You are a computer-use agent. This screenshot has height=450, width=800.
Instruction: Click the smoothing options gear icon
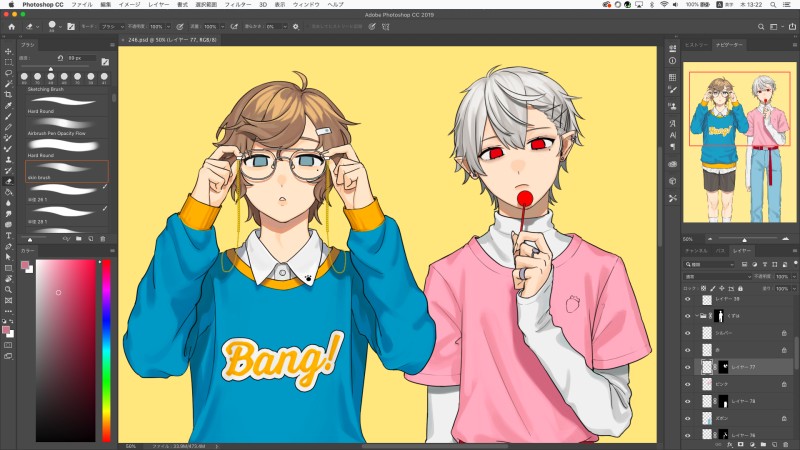pyautogui.click(x=296, y=27)
